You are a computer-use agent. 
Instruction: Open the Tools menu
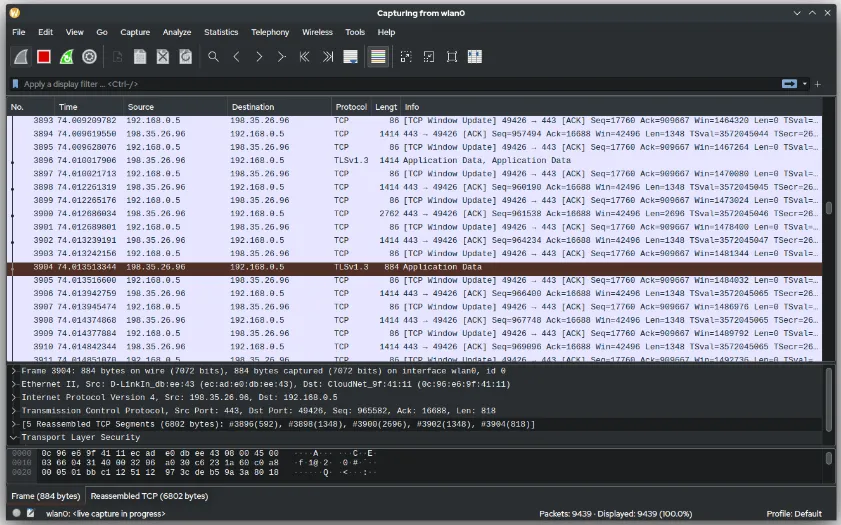[x=355, y=32]
